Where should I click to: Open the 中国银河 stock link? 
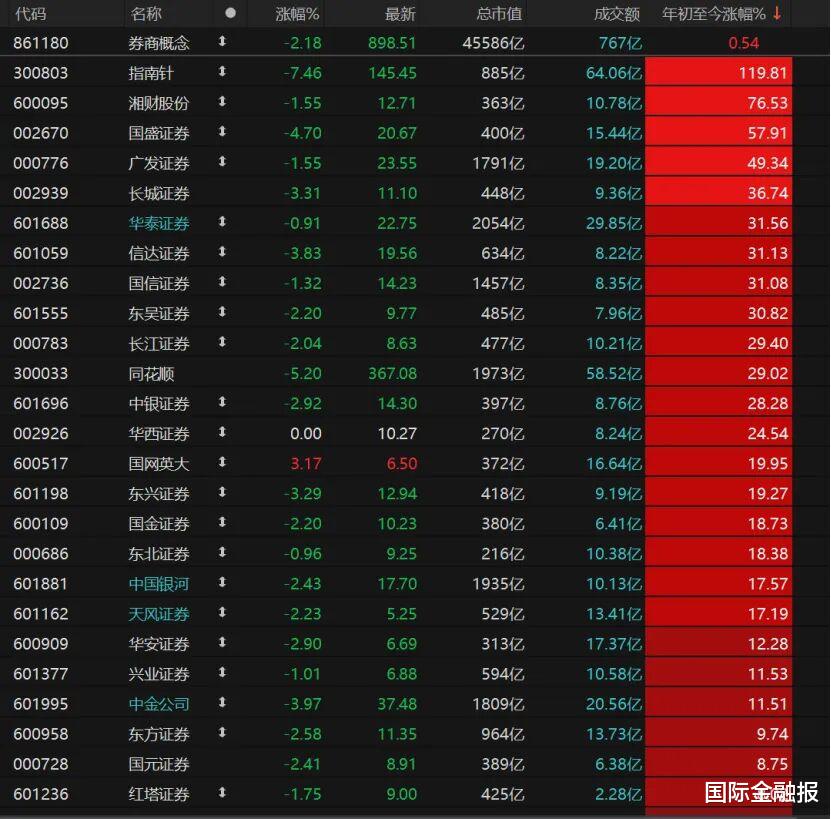pos(158,584)
